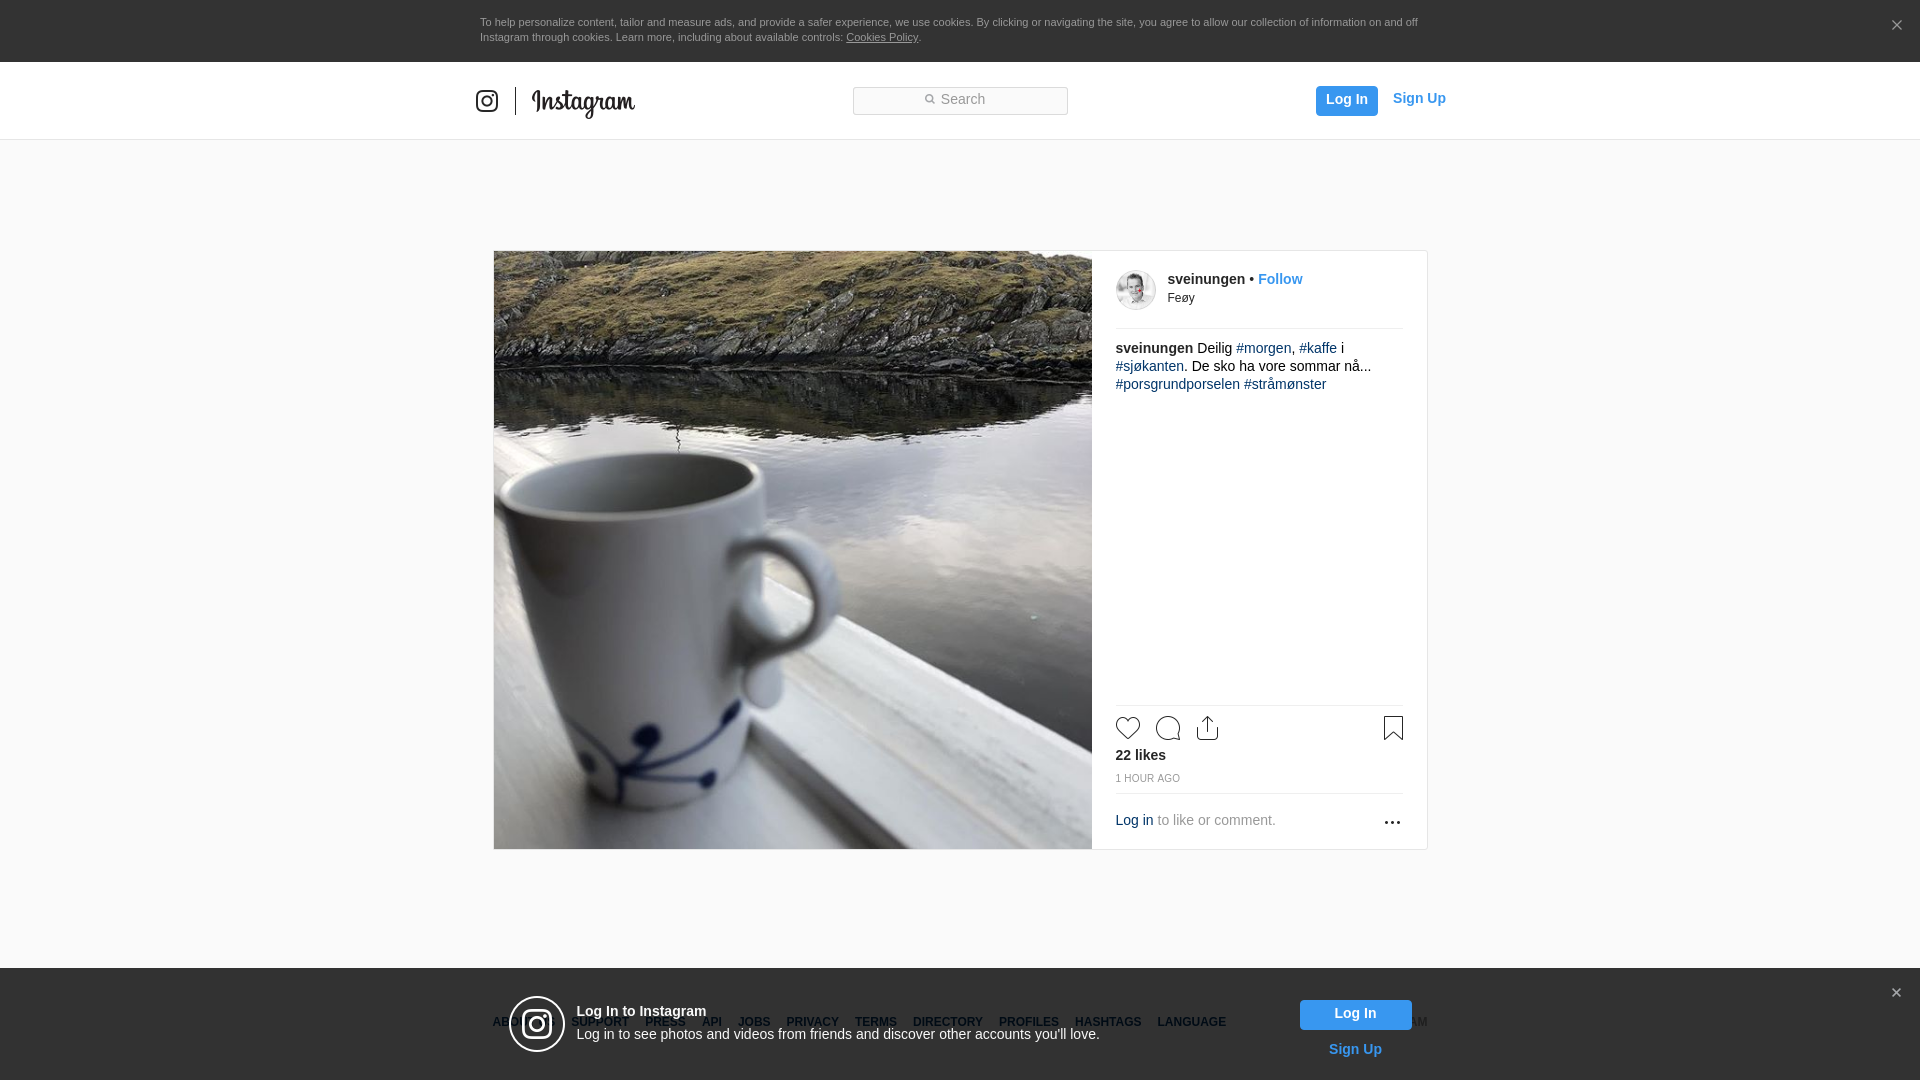The height and width of the screenshot is (1080, 1920).
Task: Open the #porsgrundporselen hashtag
Action: point(1177,384)
